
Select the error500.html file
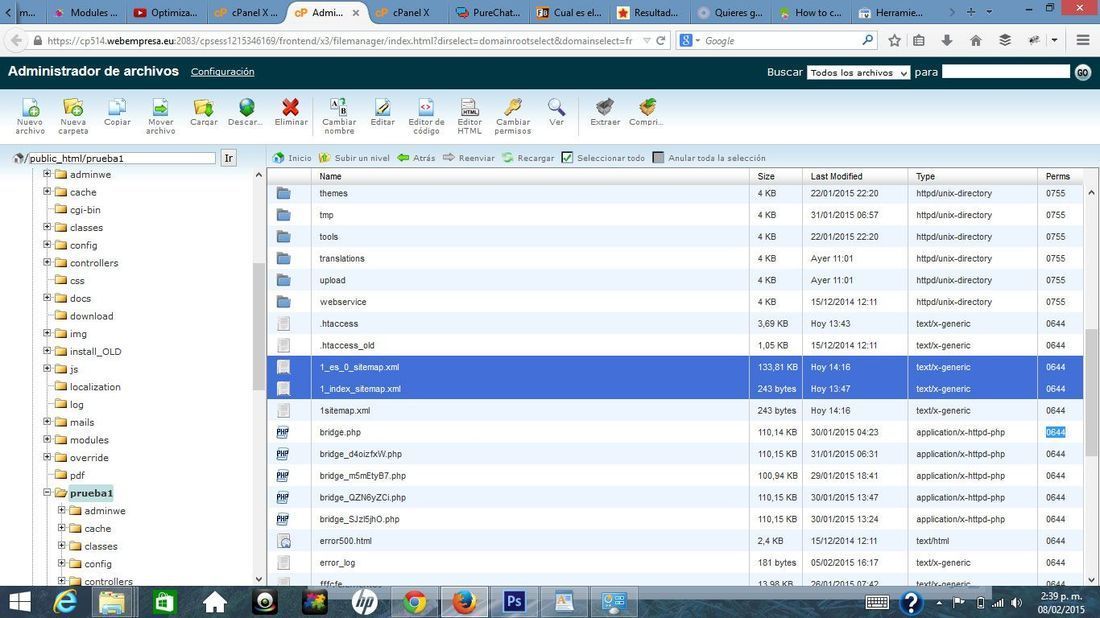(x=676, y=541)
